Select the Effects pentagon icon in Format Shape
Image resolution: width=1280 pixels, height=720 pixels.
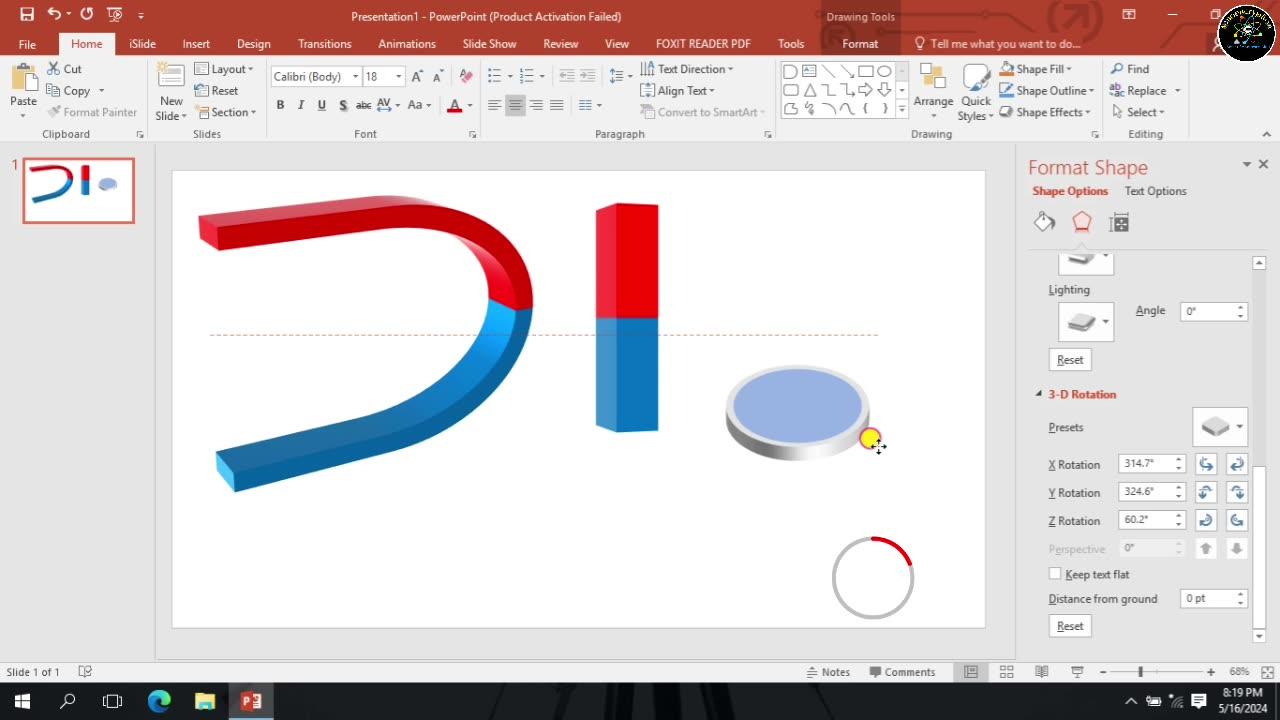point(1081,221)
